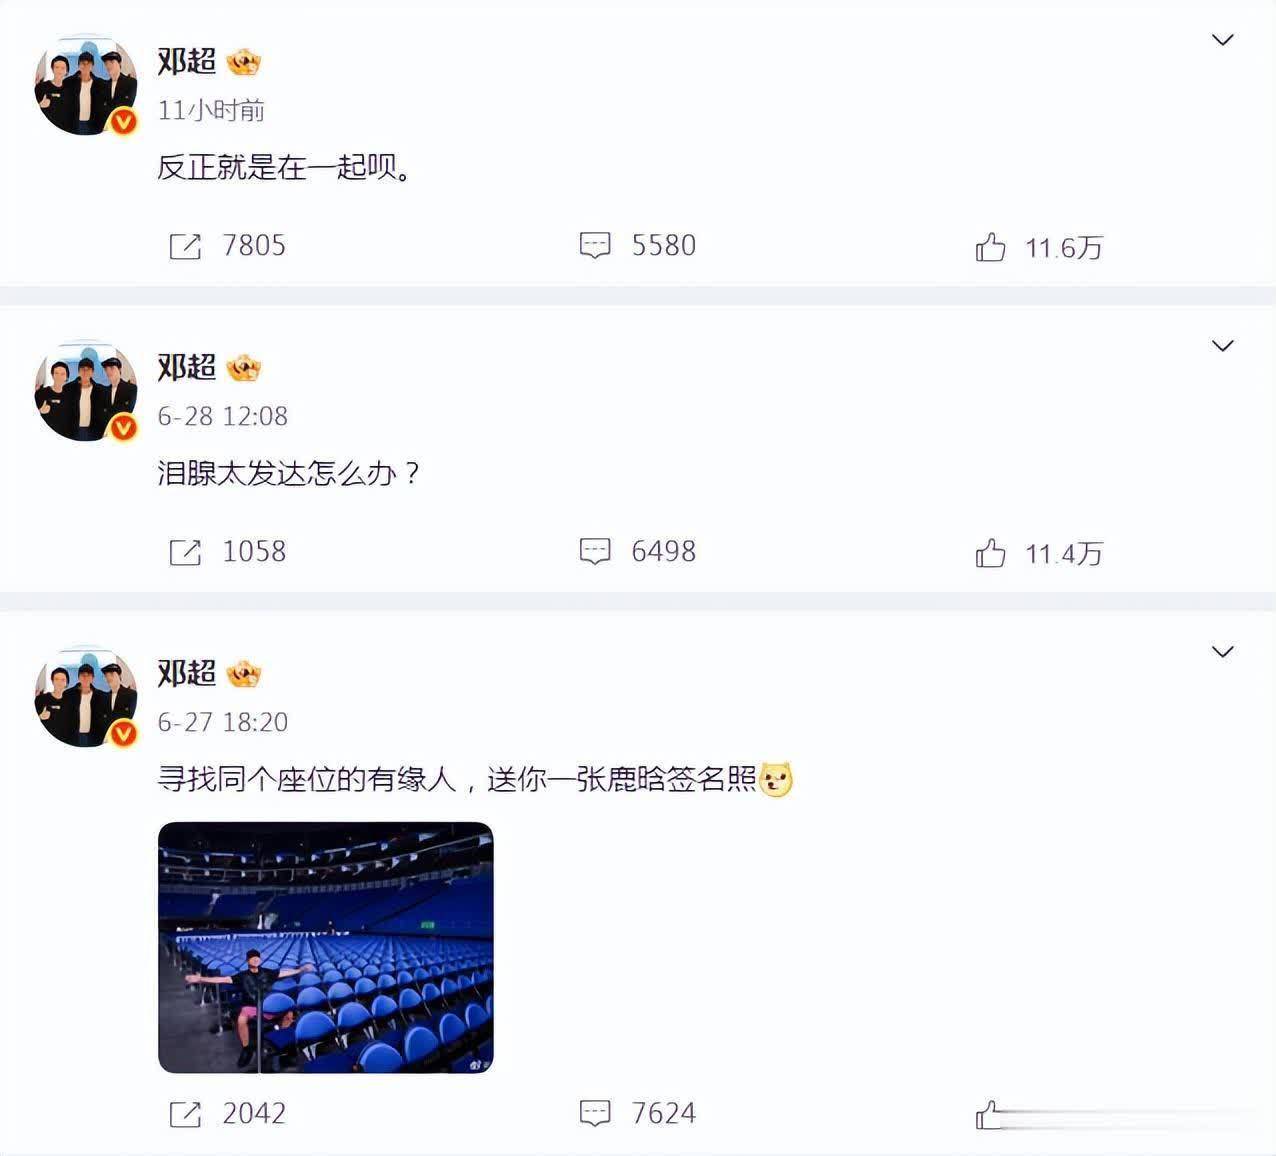Image resolution: width=1276 pixels, height=1156 pixels.
Task: Open the blue stadium seats photo
Action: coord(326,948)
